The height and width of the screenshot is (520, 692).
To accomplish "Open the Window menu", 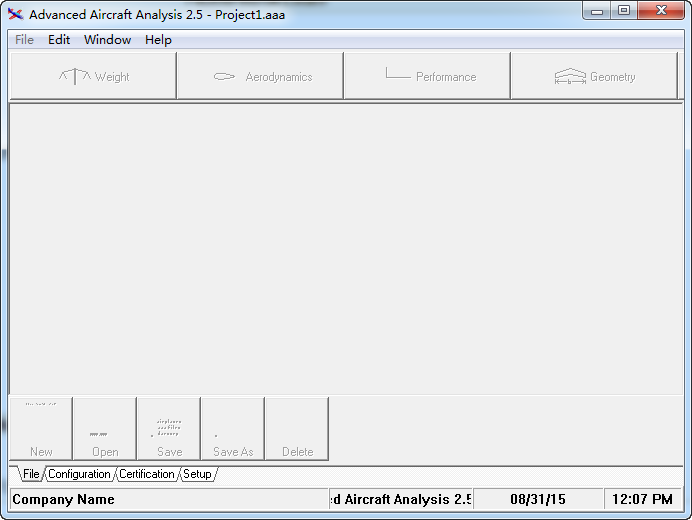I will click(x=107, y=40).
